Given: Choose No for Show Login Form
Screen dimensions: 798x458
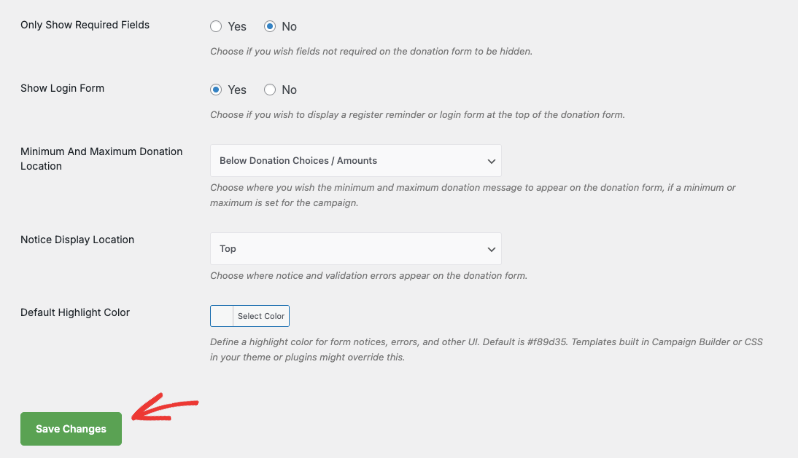Looking at the screenshot, I should click(270, 89).
